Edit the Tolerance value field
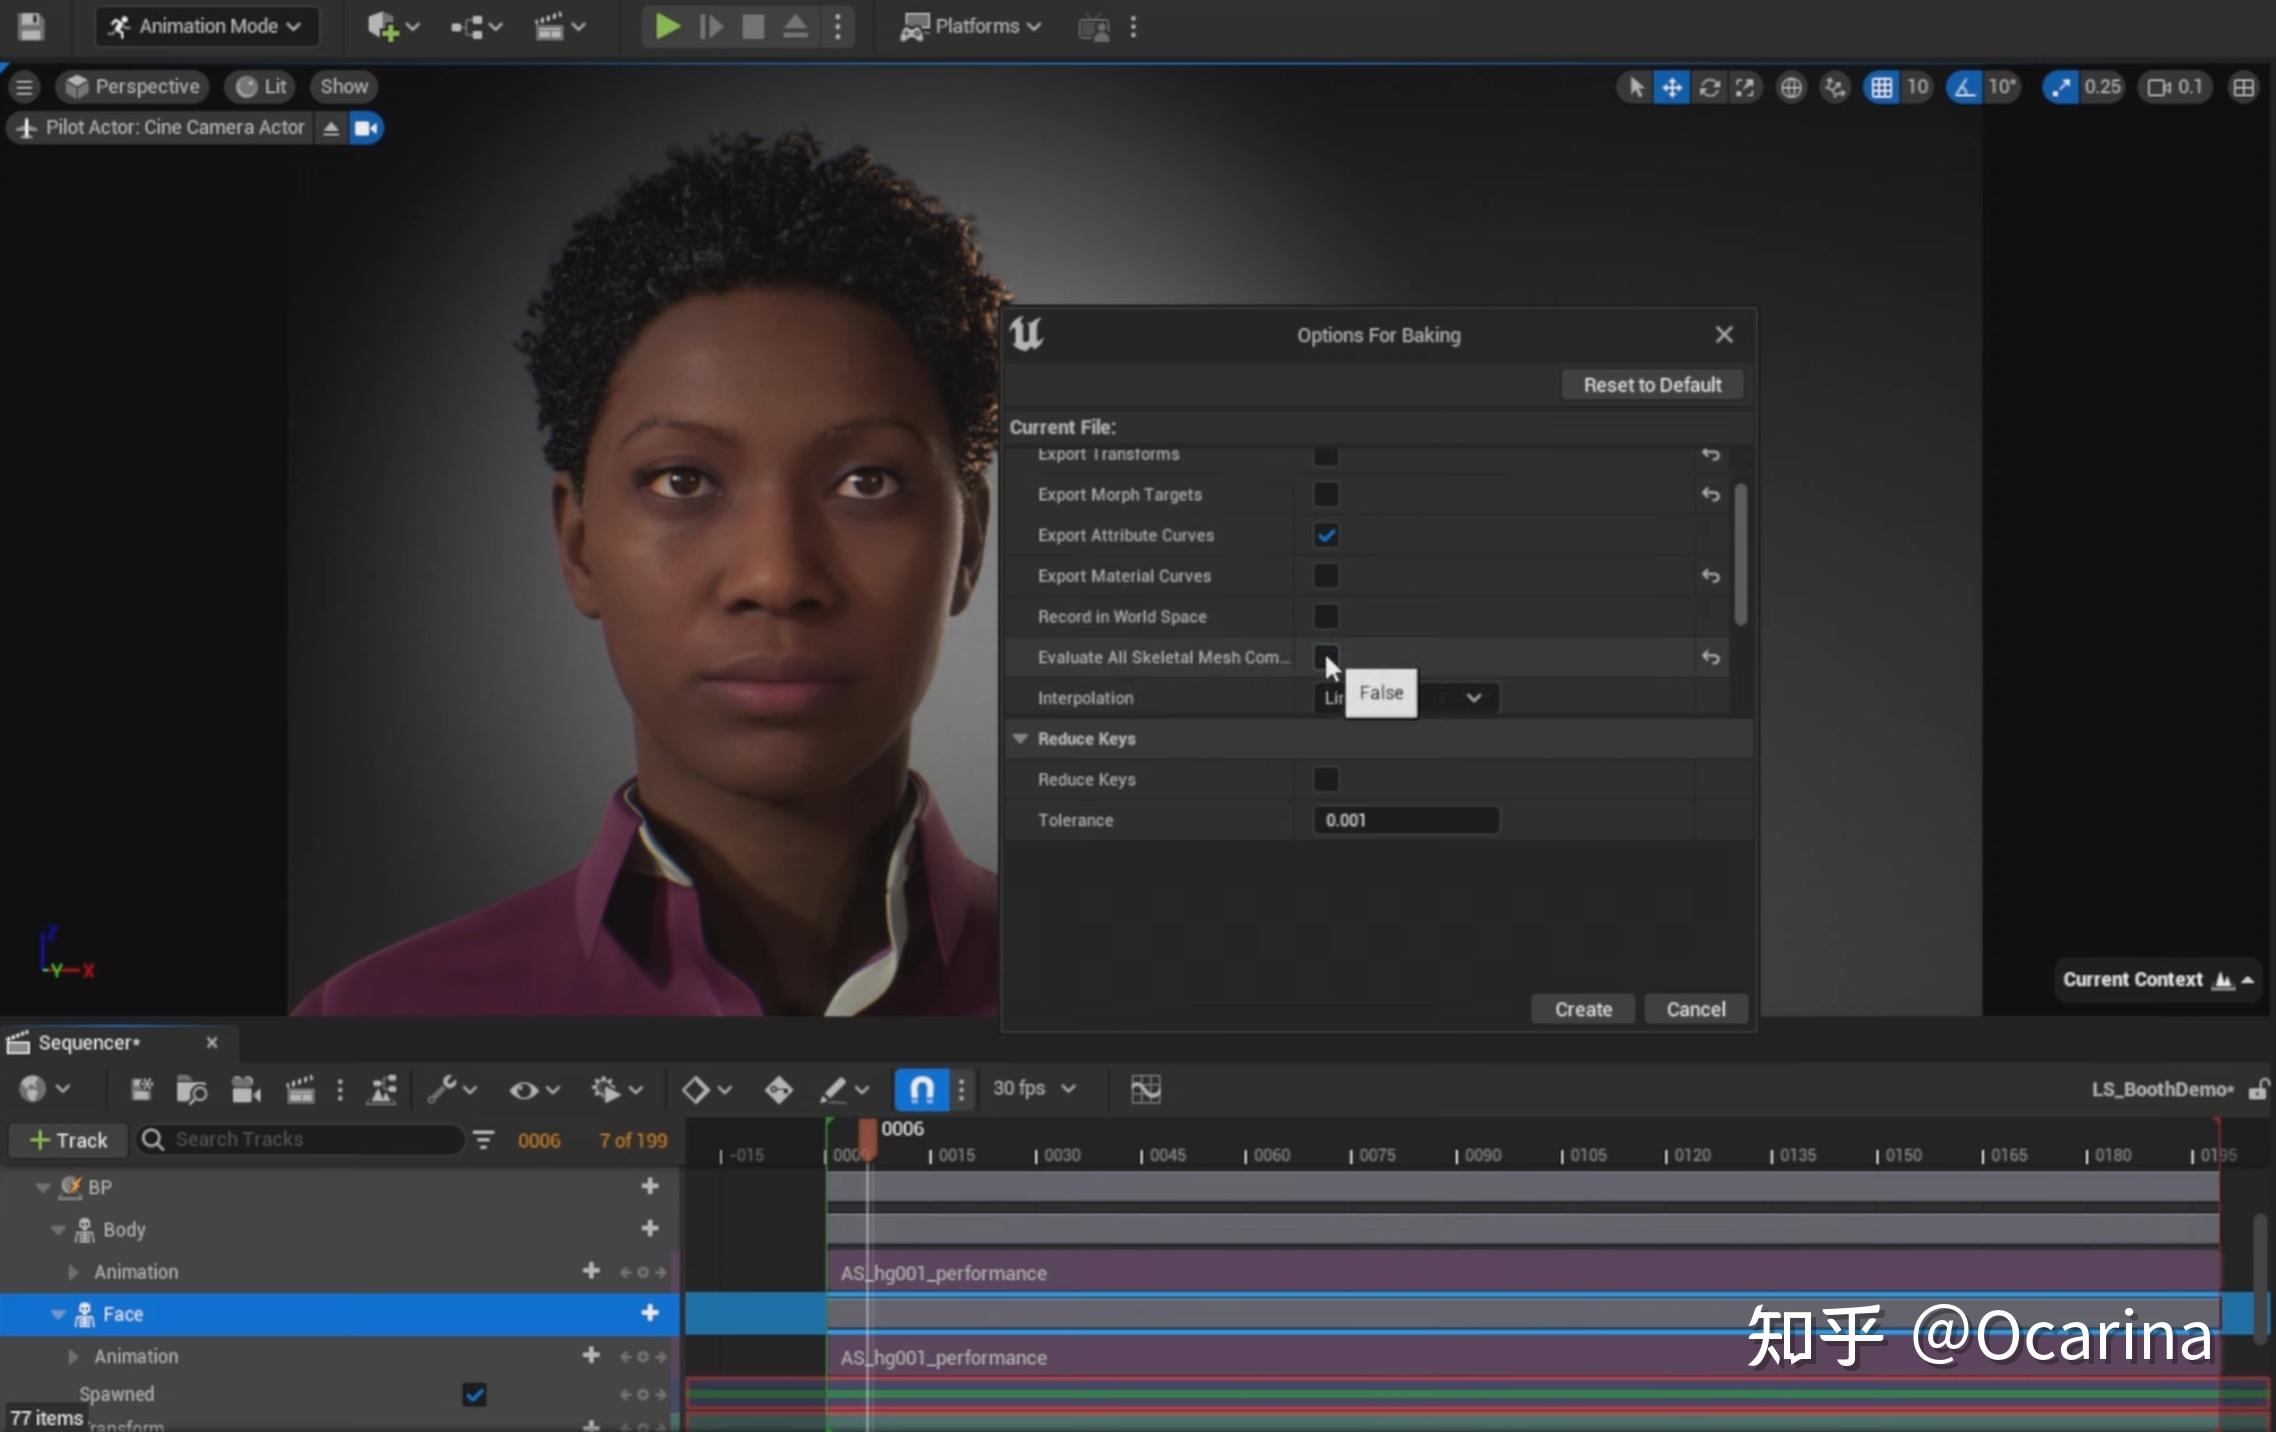The width and height of the screenshot is (2276, 1432). click(x=1404, y=820)
